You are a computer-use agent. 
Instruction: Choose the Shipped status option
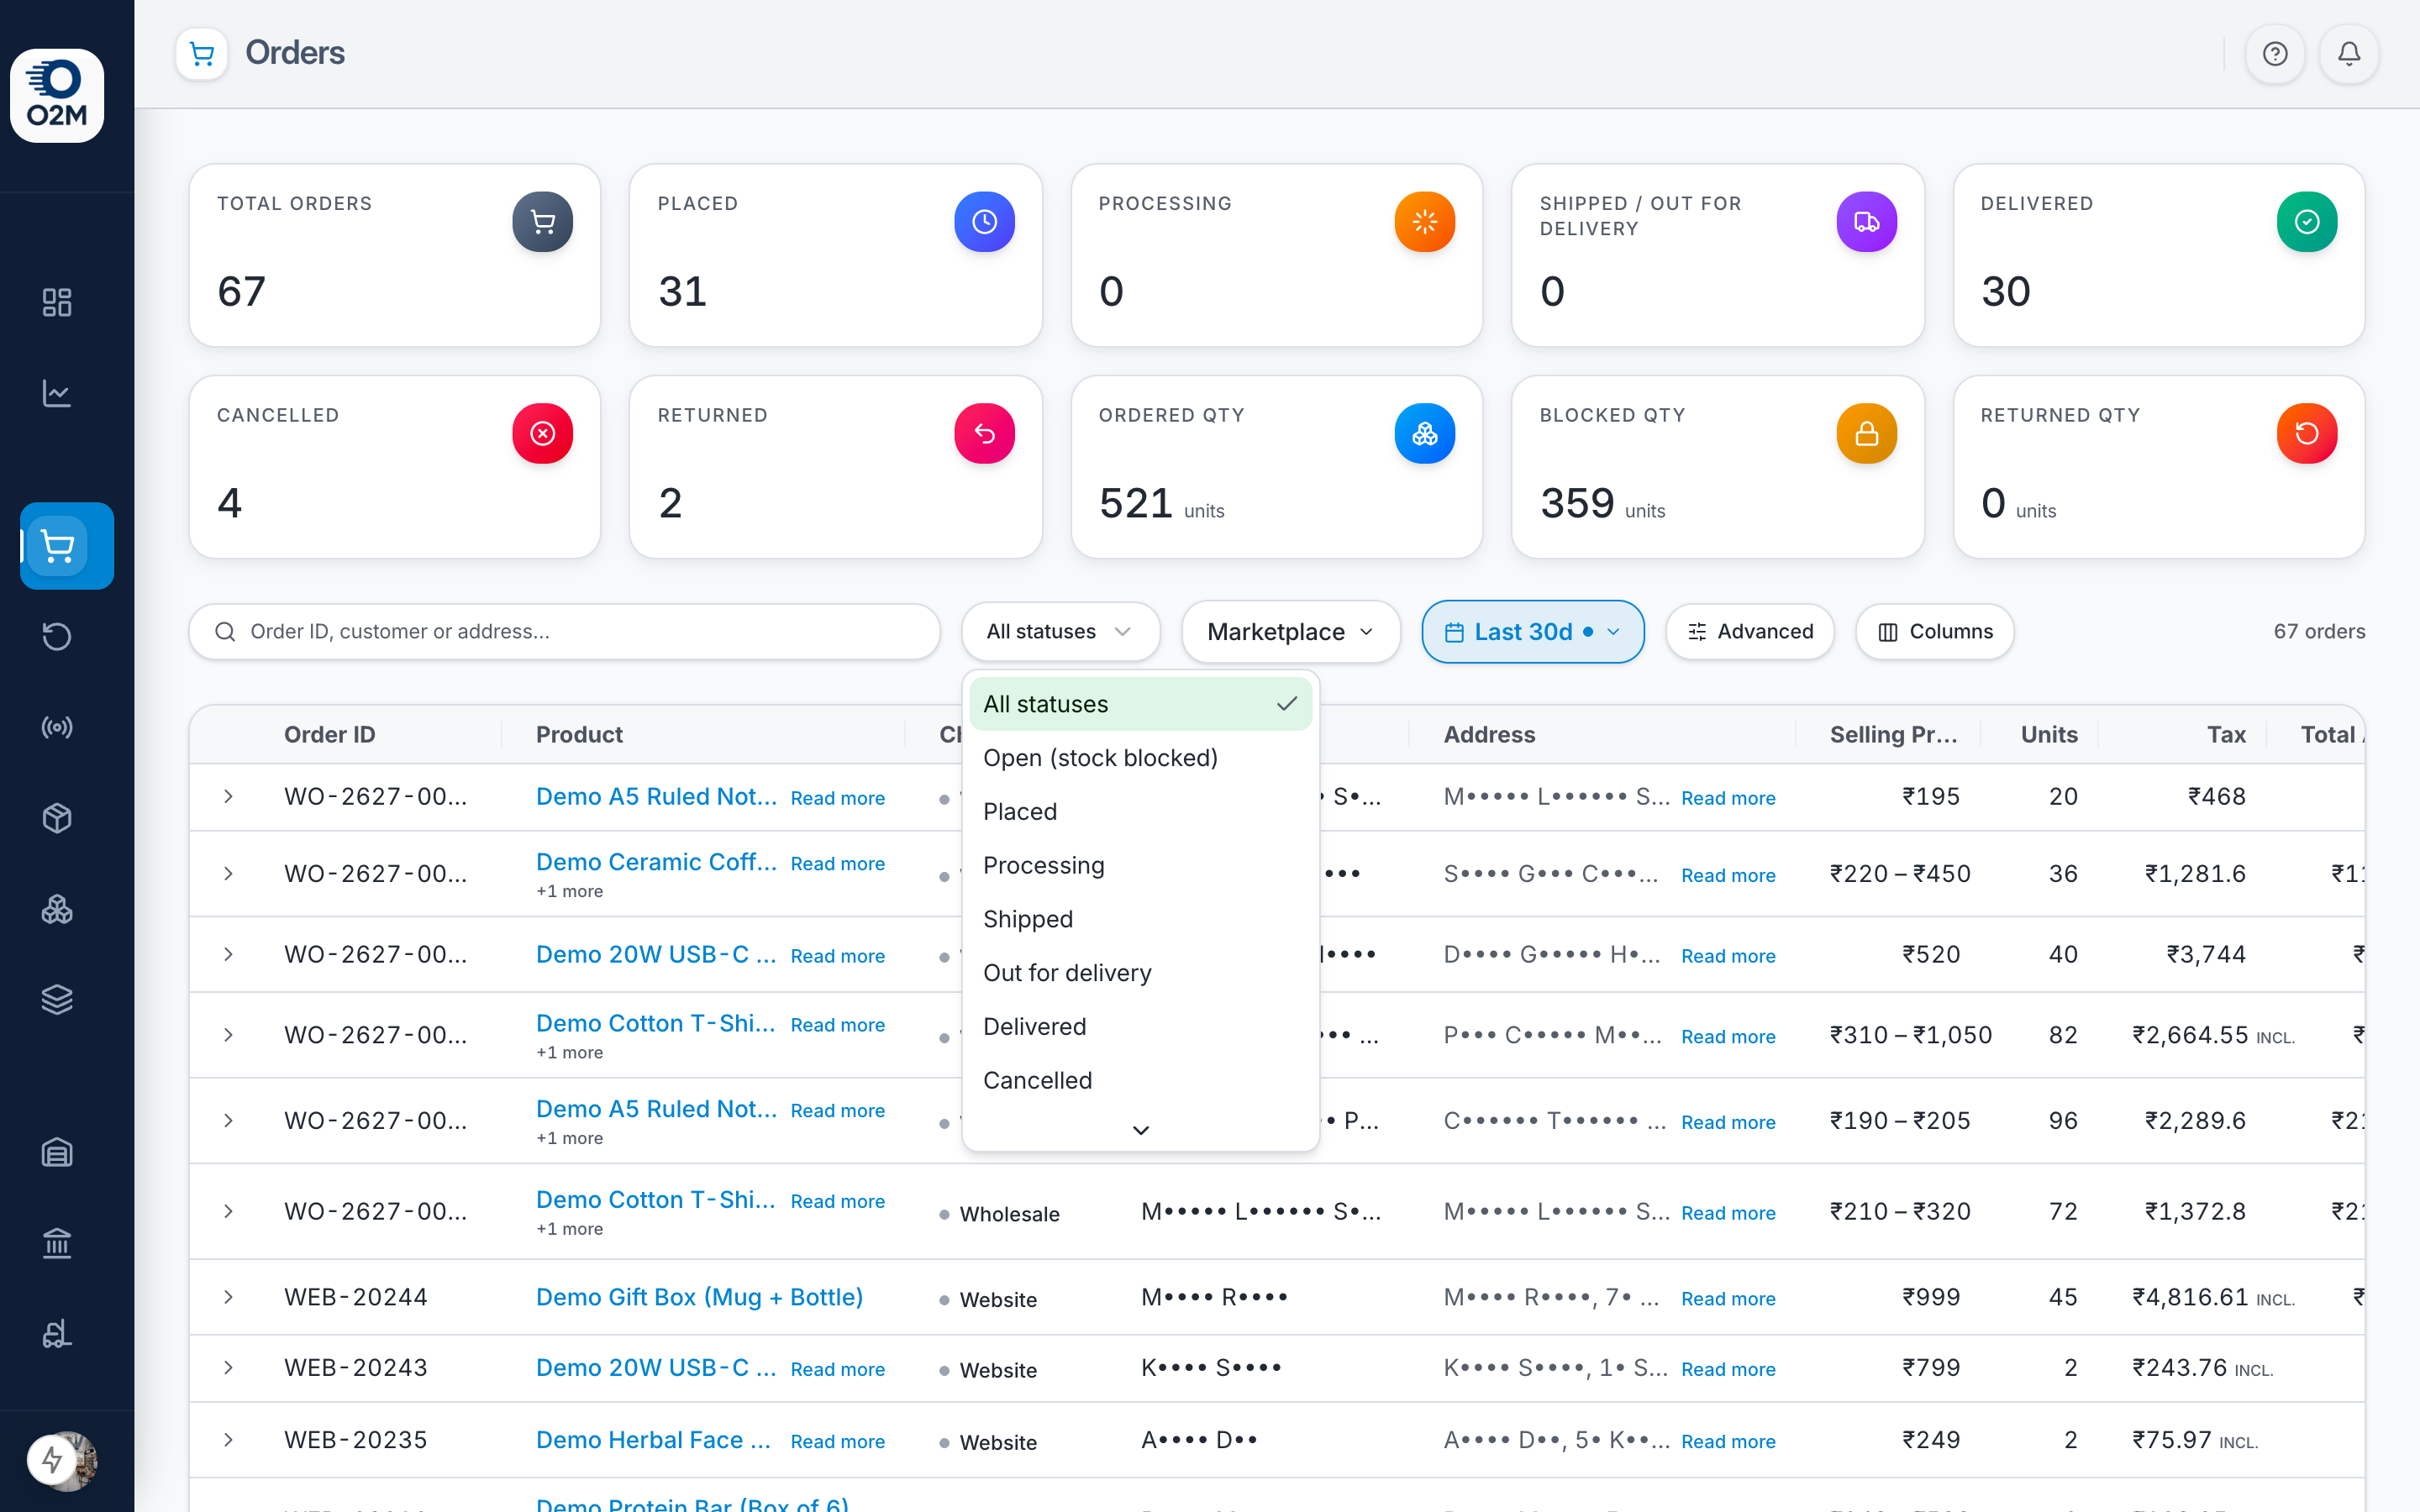[x=1141, y=919]
